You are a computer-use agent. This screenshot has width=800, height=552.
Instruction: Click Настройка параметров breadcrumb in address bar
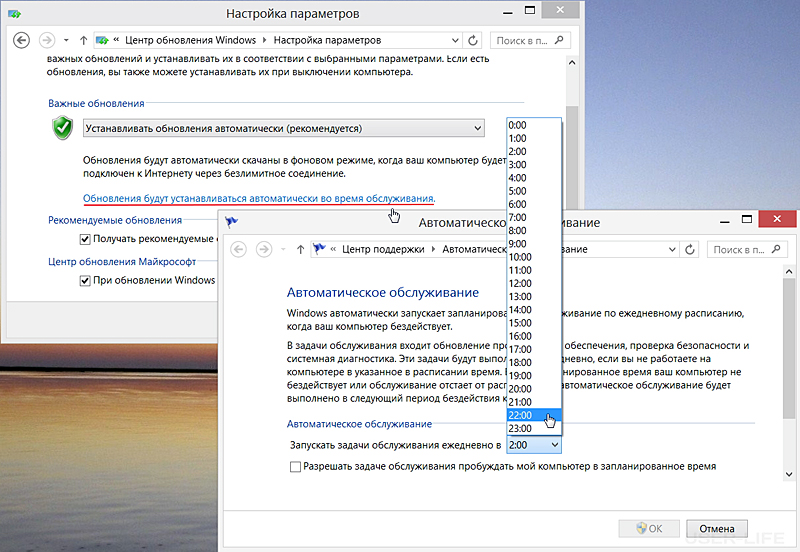tap(327, 40)
